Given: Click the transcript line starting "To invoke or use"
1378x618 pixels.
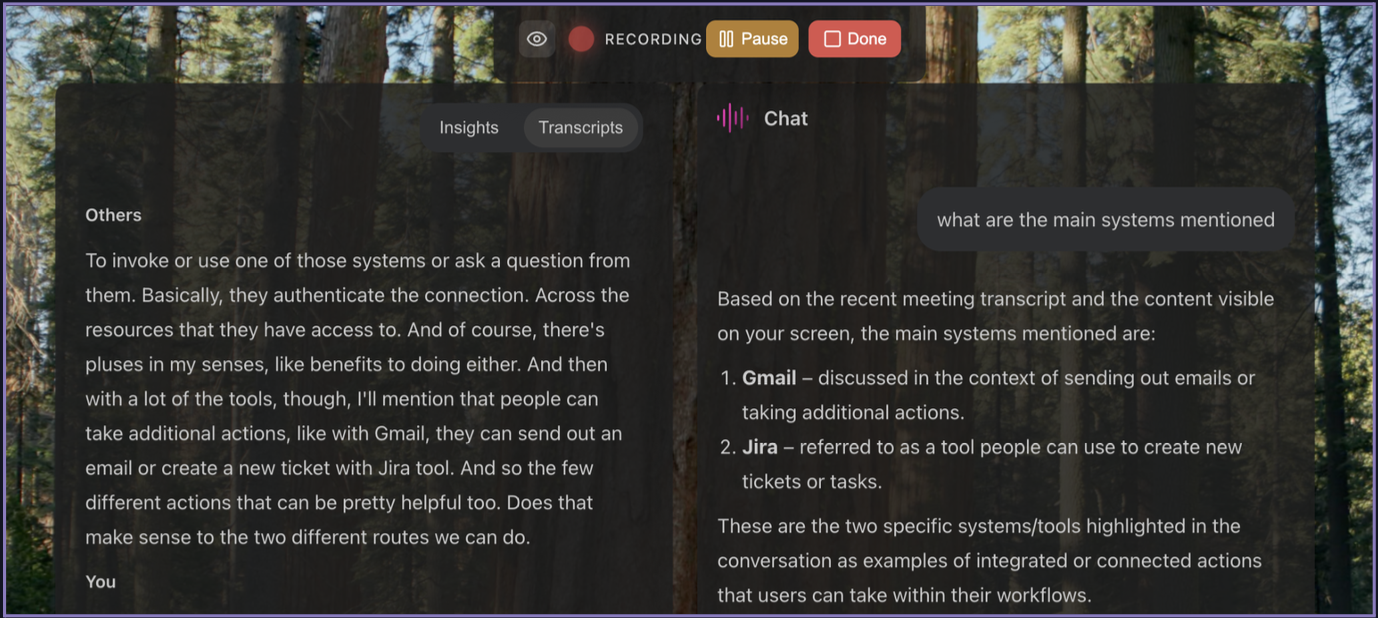Looking at the screenshot, I should coord(357,261).
